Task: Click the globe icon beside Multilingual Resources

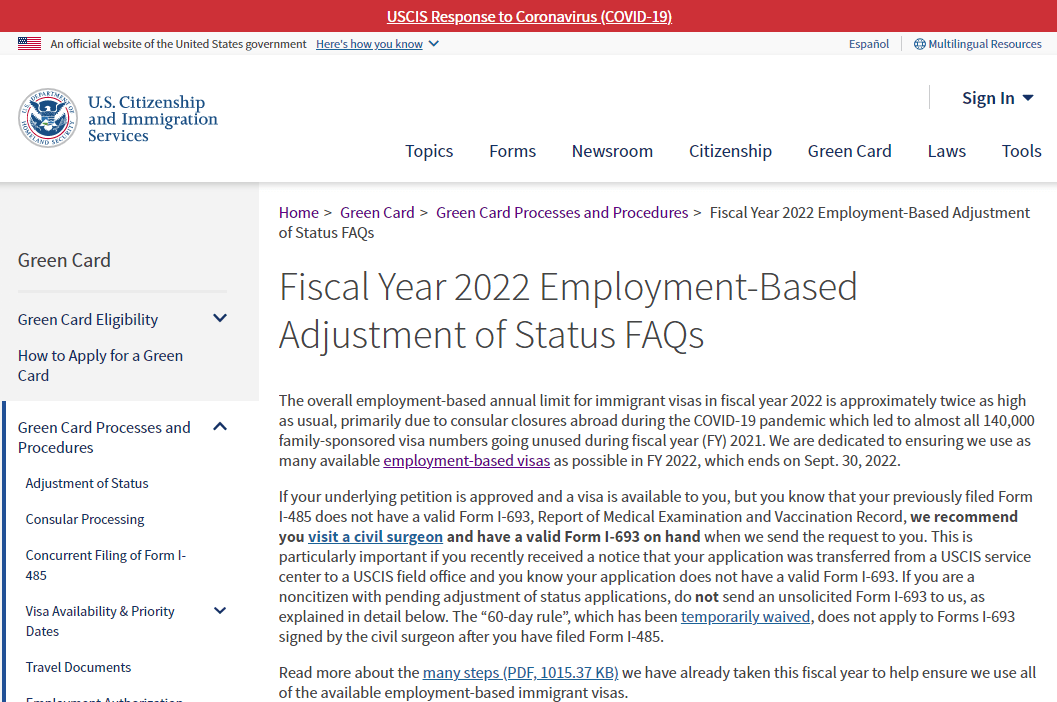Action: pyautogui.click(x=919, y=44)
